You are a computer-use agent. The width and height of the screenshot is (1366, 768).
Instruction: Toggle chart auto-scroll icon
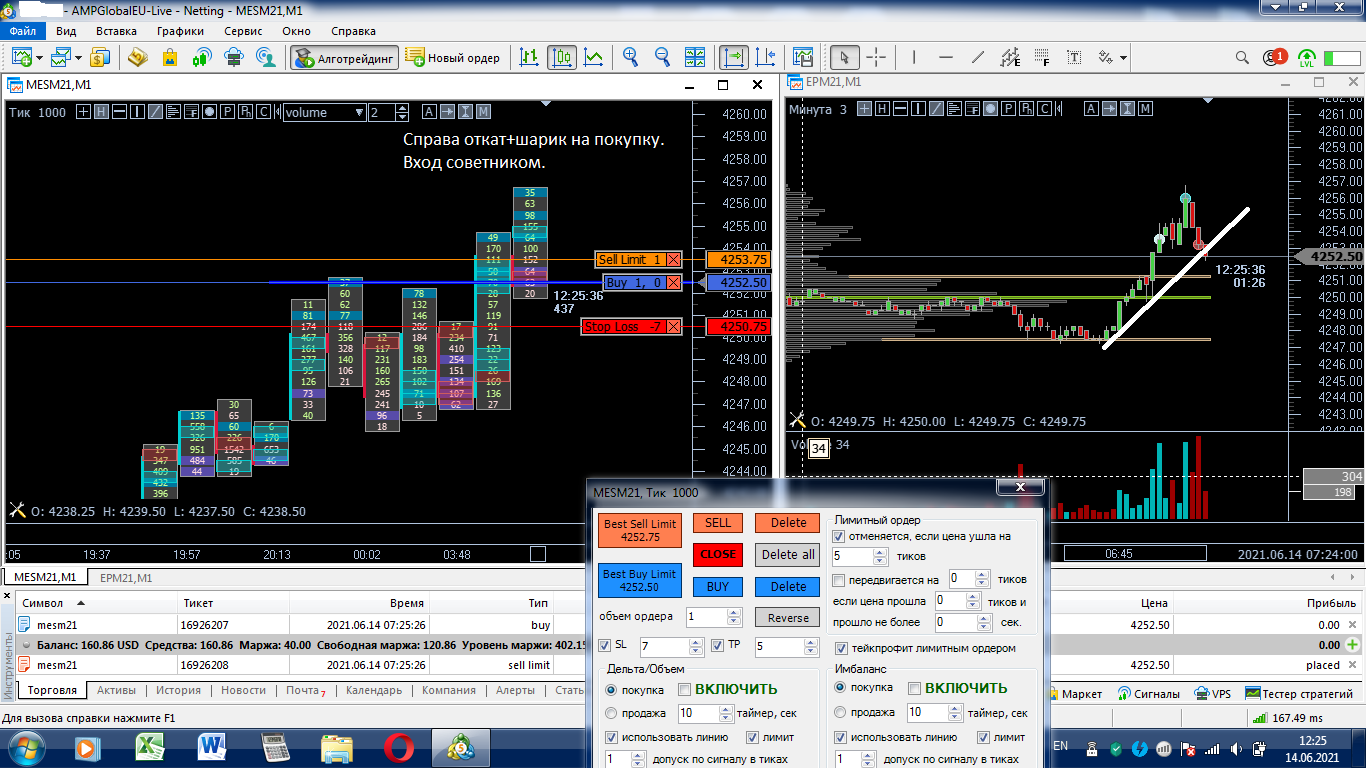pos(735,58)
